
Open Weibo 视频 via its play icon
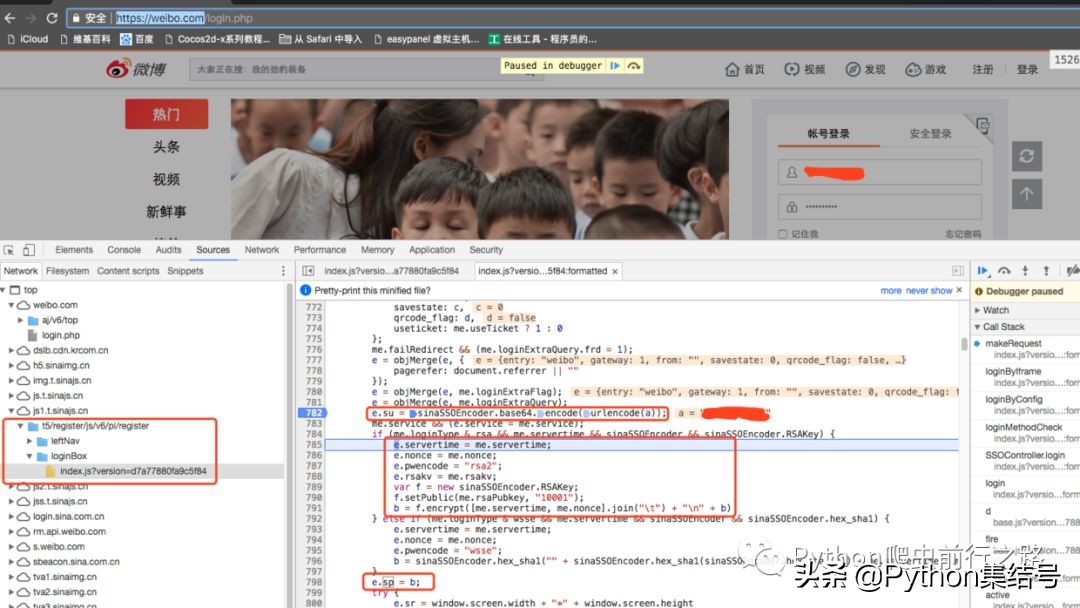pos(790,69)
